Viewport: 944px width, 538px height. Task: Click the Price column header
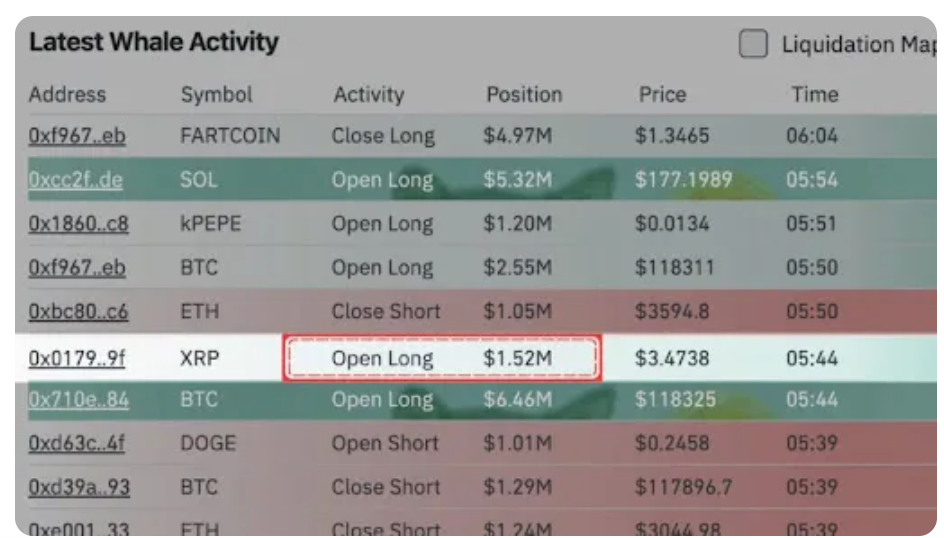pyautogui.click(x=662, y=95)
